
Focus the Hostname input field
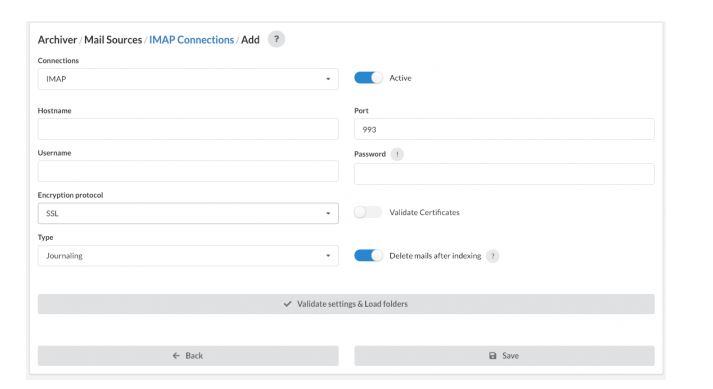click(188, 129)
